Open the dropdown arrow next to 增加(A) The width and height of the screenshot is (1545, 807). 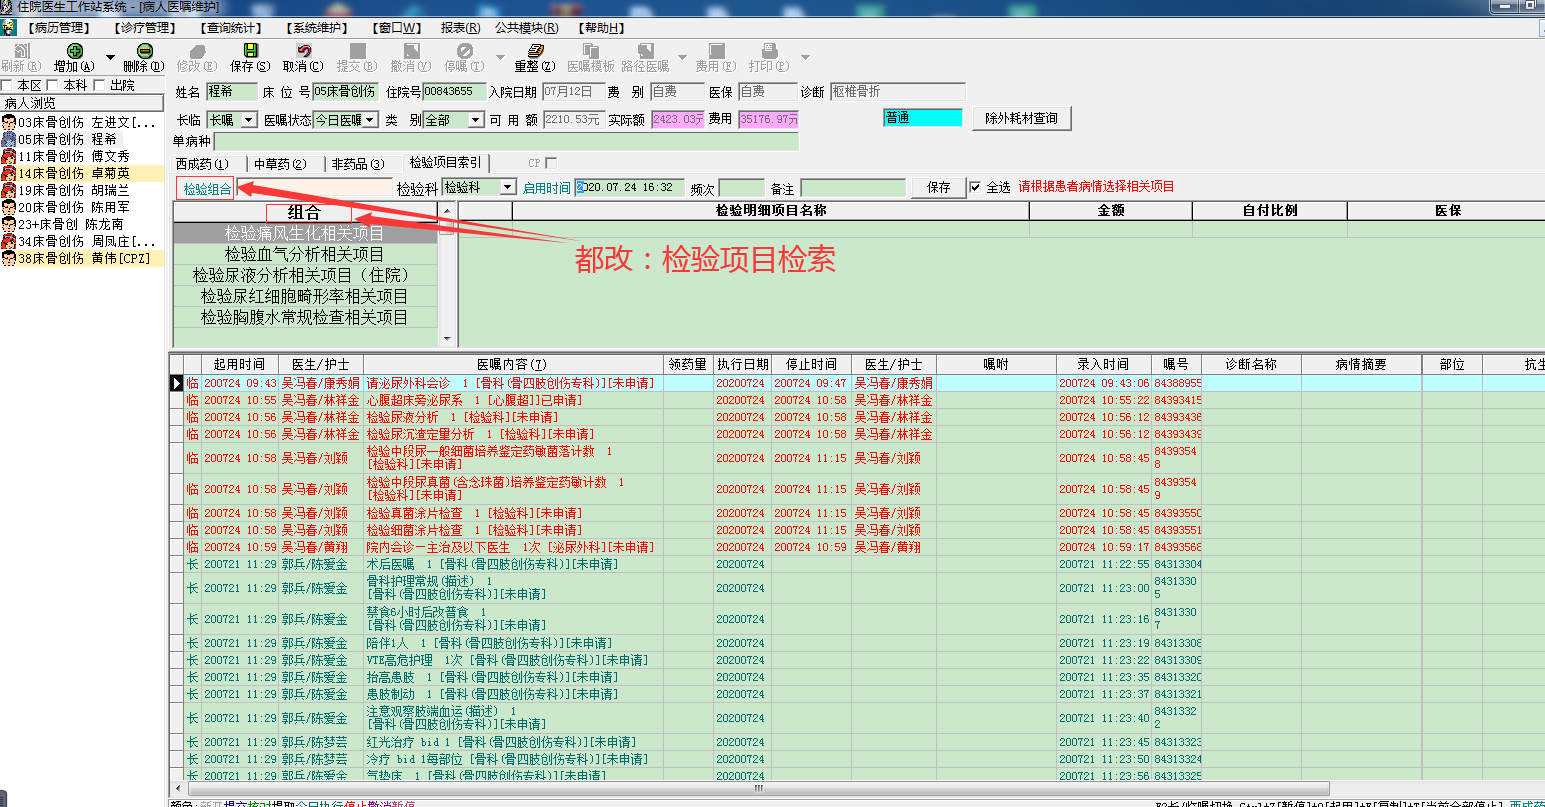coord(110,57)
